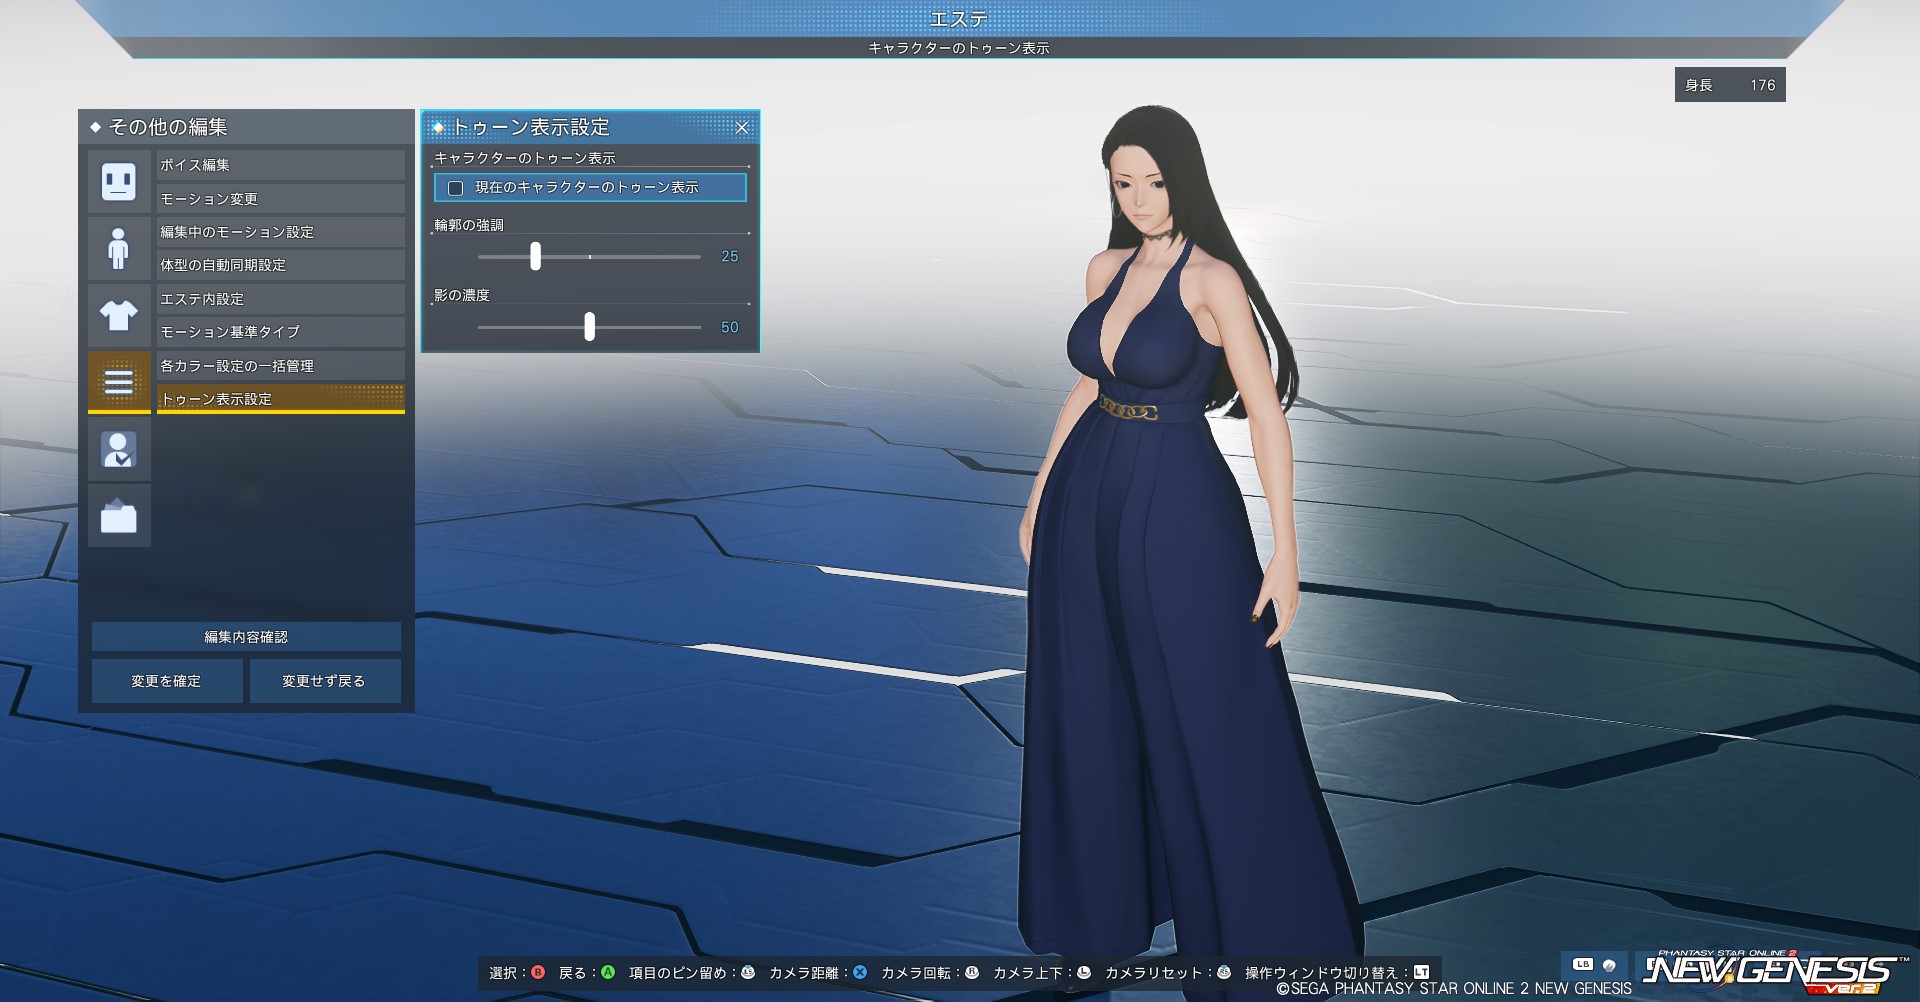Open モーション変更 menu item

pos(280,199)
